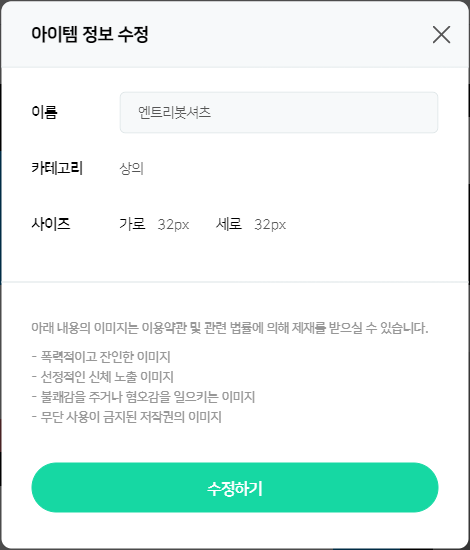The width and height of the screenshot is (470, 550).
Task: Click the 세로 height label
Action: pos(229,224)
